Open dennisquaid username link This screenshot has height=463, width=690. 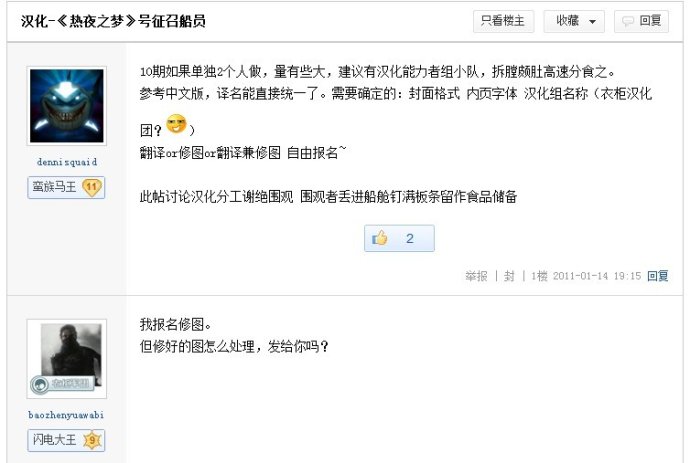[66, 162]
